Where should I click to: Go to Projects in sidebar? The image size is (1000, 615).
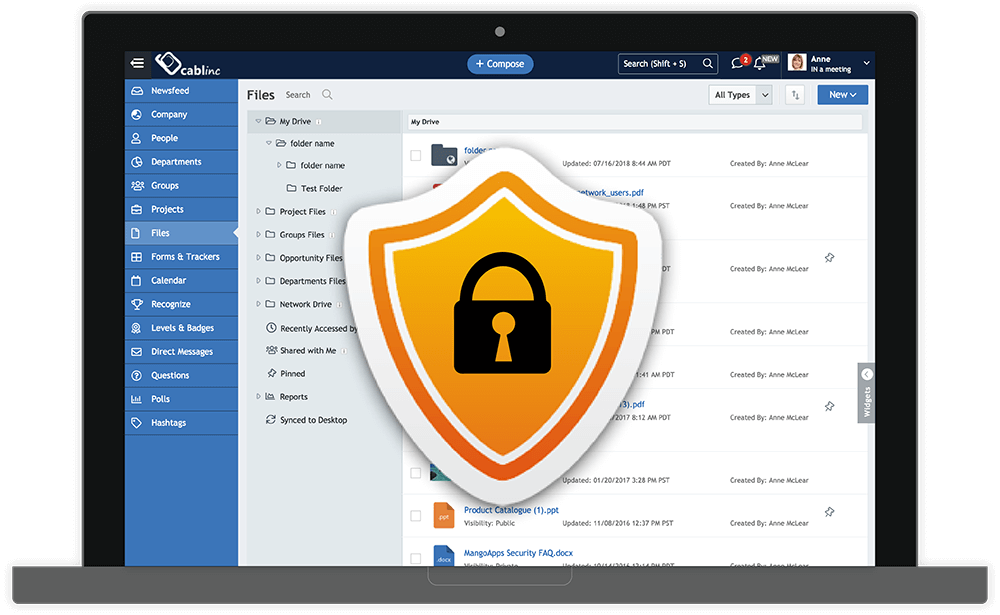(x=181, y=209)
